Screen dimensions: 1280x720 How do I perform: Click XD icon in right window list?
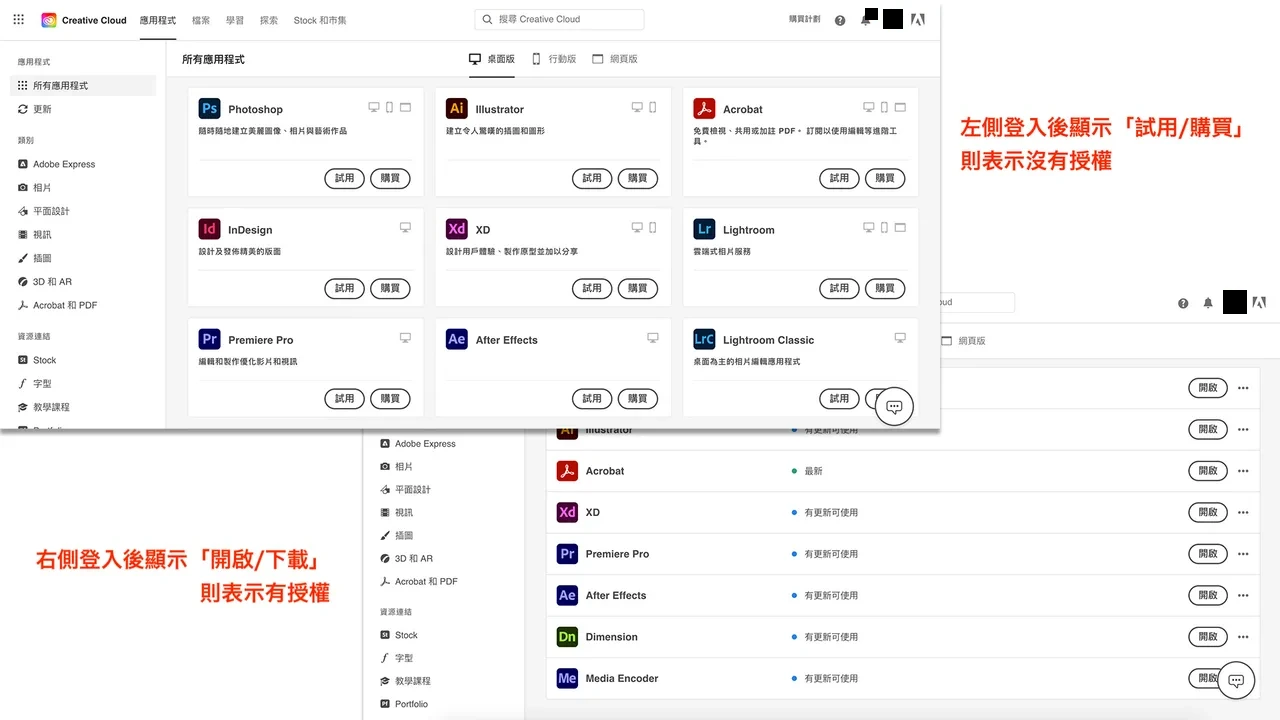pos(567,512)
